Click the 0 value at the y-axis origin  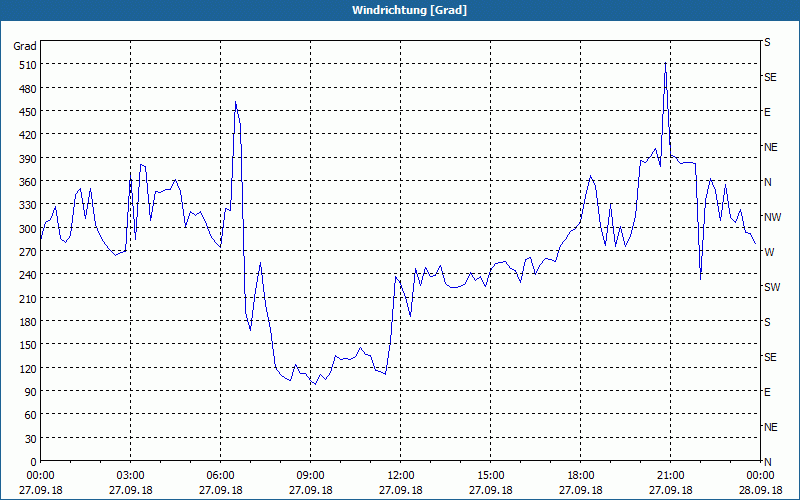pos(34,462)
